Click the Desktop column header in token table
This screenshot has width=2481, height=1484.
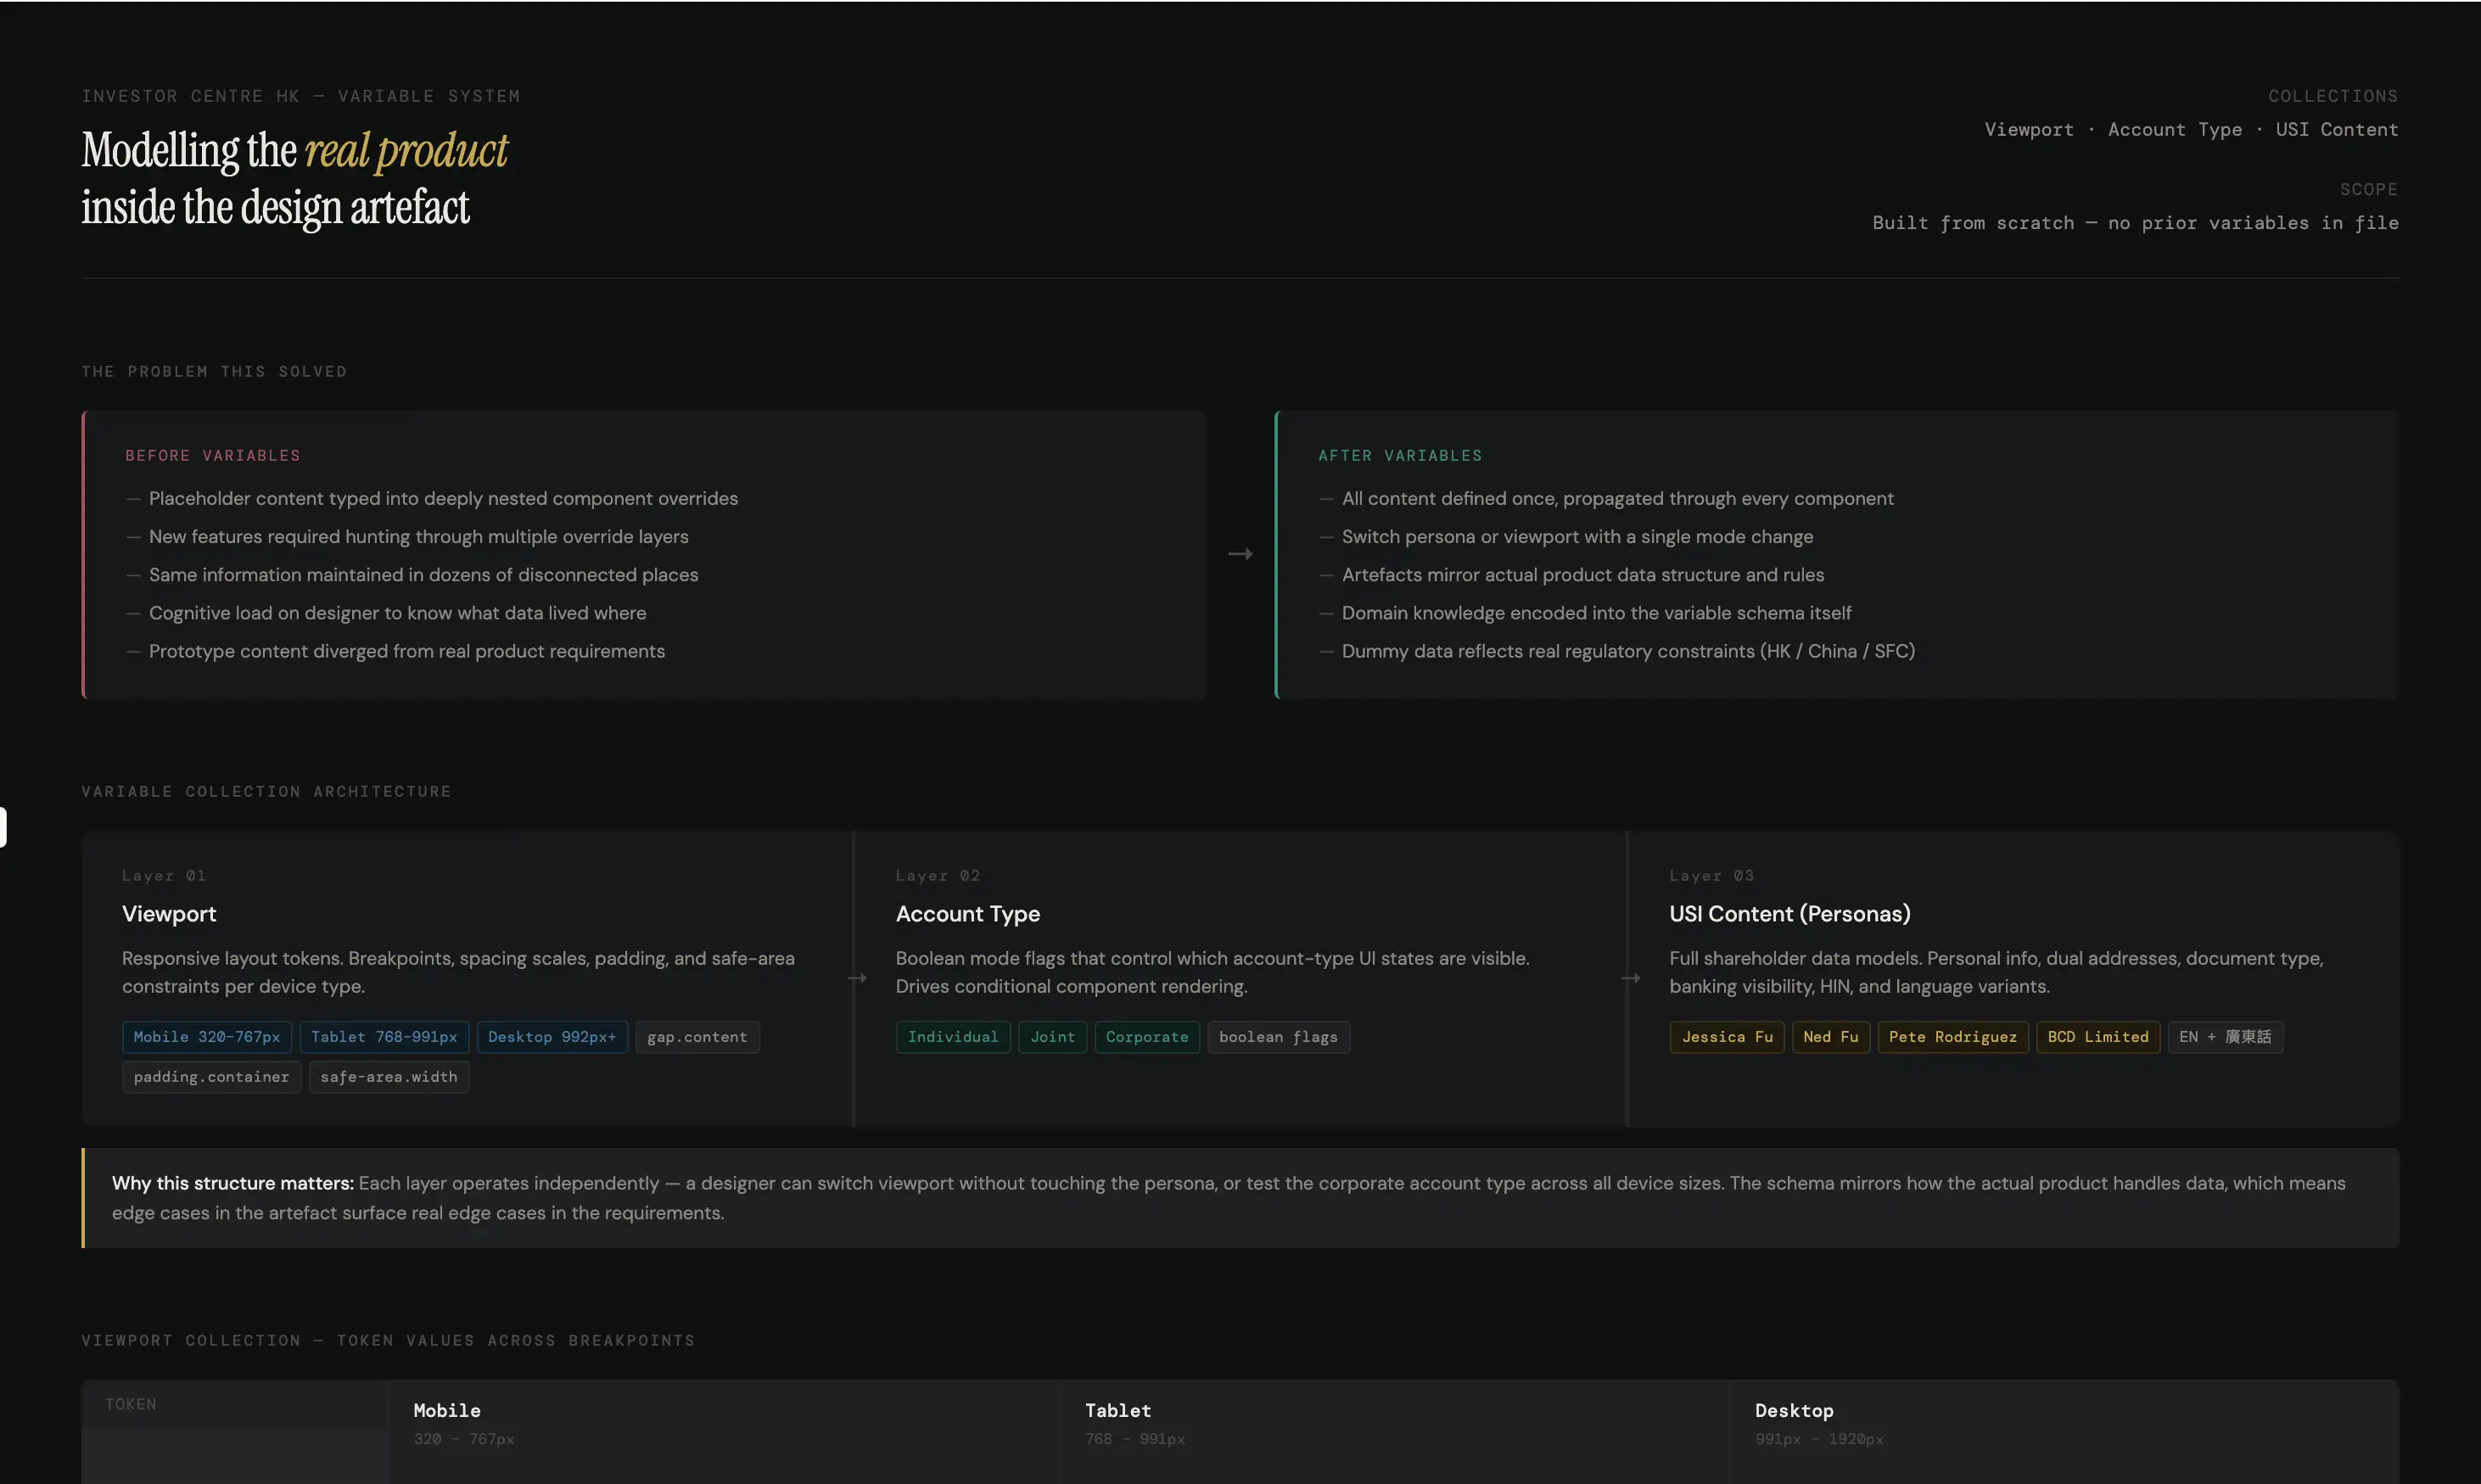[1793, 1411]
